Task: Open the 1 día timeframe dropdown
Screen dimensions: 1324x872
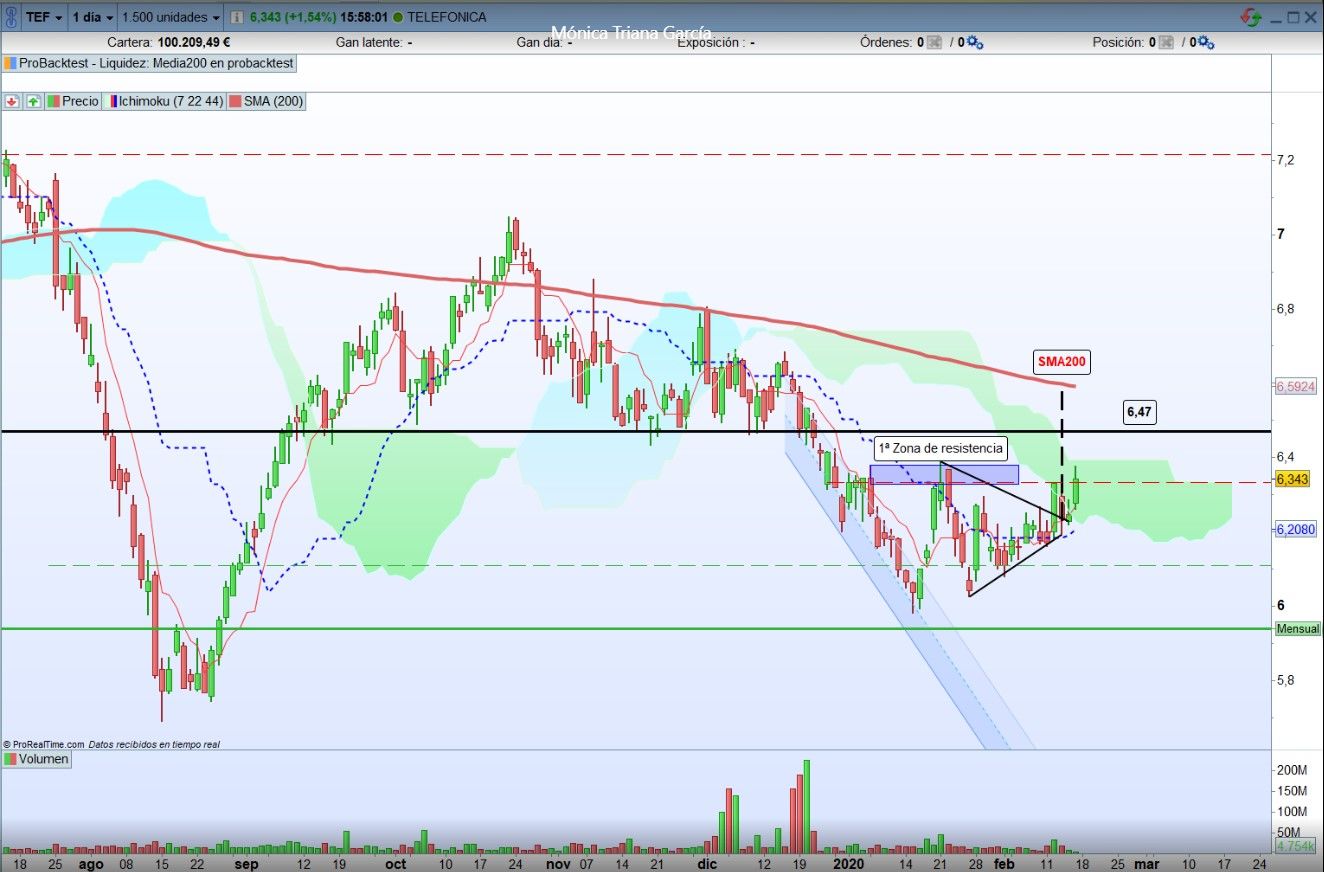Action: (x=93, y=17)
